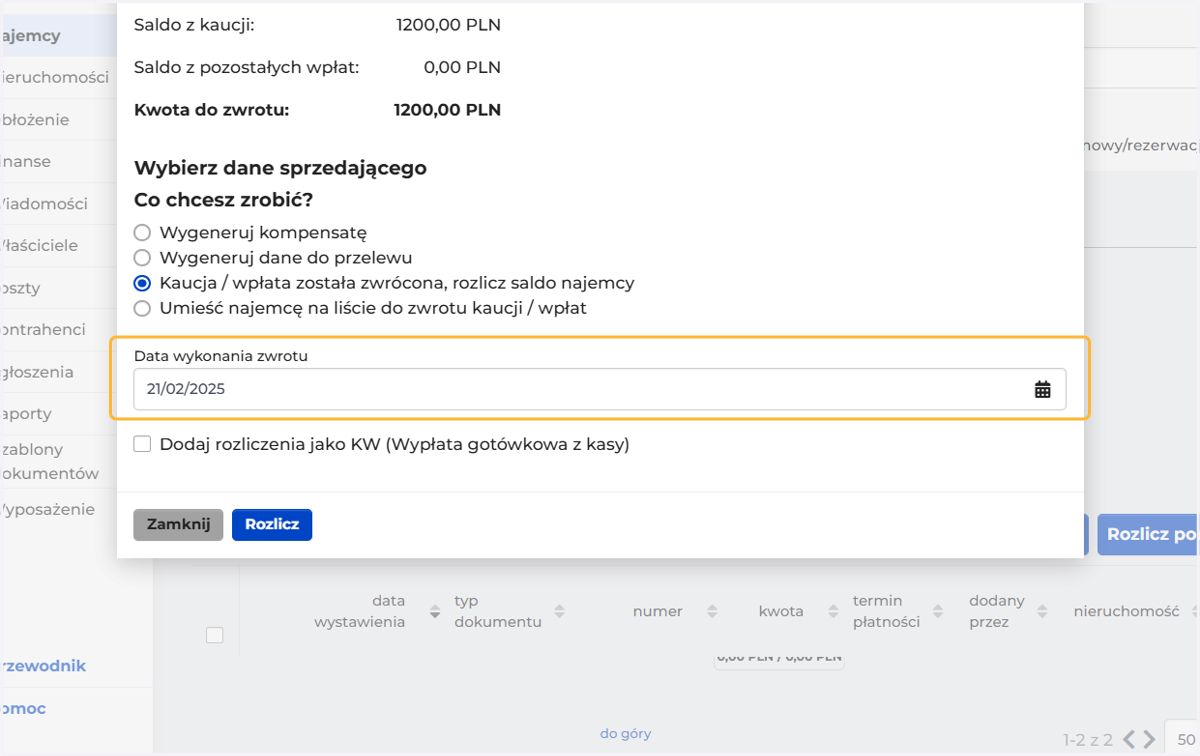Open Szablony dokumentów in the sidebar

click(50, 461)
